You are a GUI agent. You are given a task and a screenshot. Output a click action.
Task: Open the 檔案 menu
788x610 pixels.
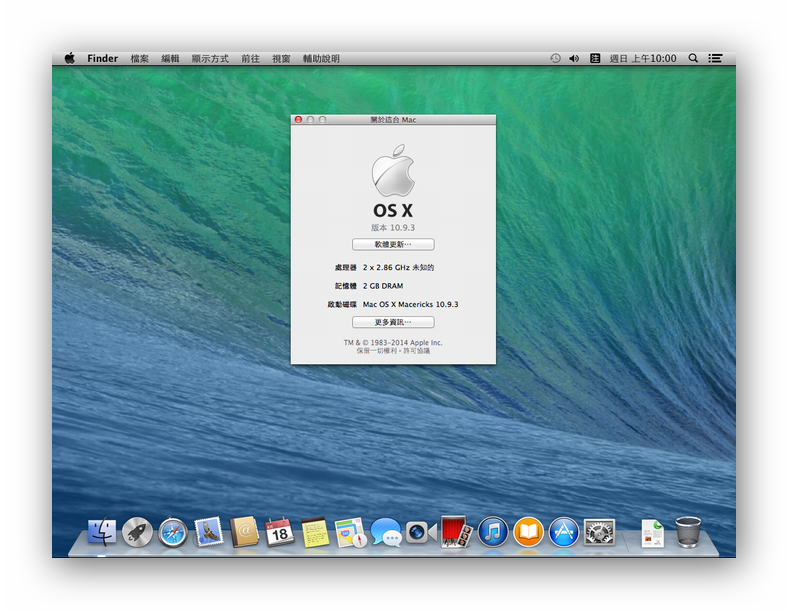click(140, 59)
